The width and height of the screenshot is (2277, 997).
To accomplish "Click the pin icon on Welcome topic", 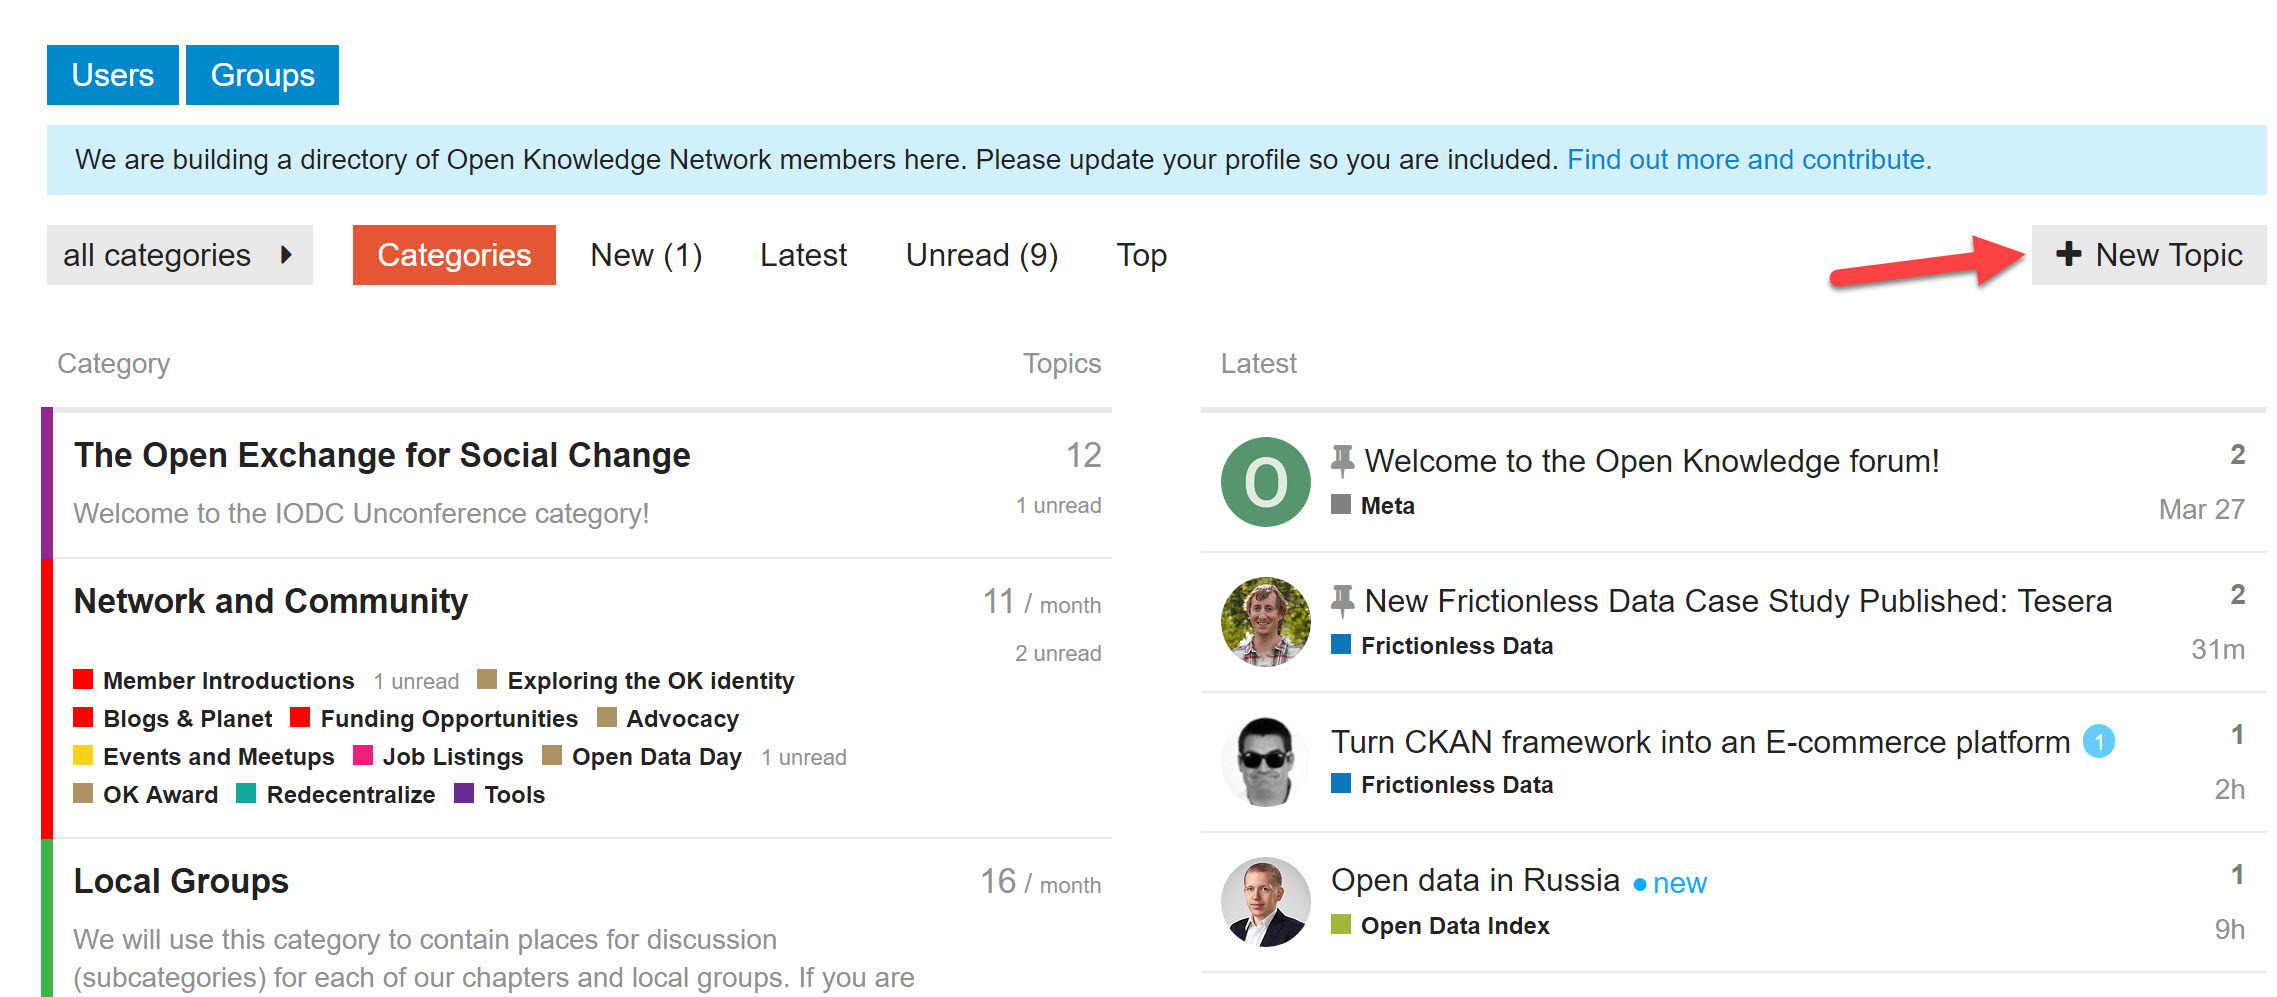I will [x=1342, y=461].
